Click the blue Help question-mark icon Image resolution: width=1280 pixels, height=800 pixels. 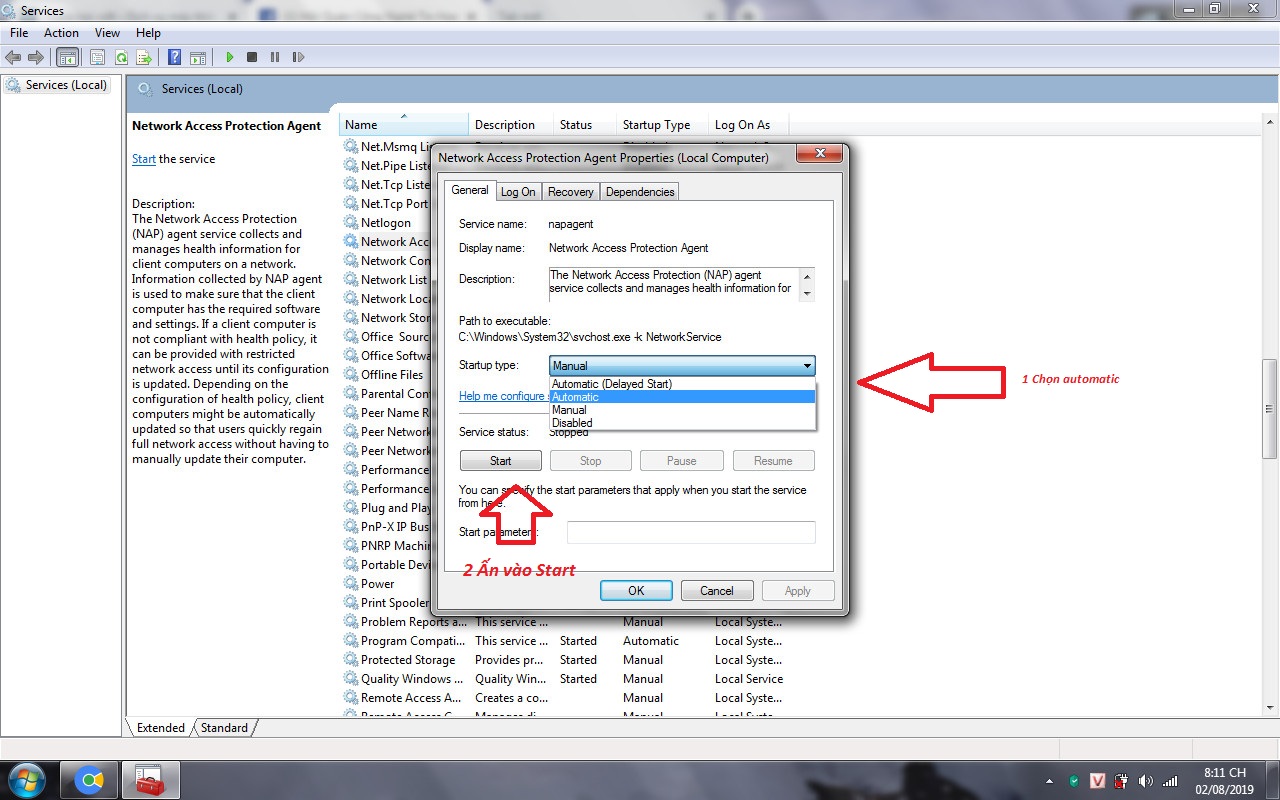tap(175, 57)
